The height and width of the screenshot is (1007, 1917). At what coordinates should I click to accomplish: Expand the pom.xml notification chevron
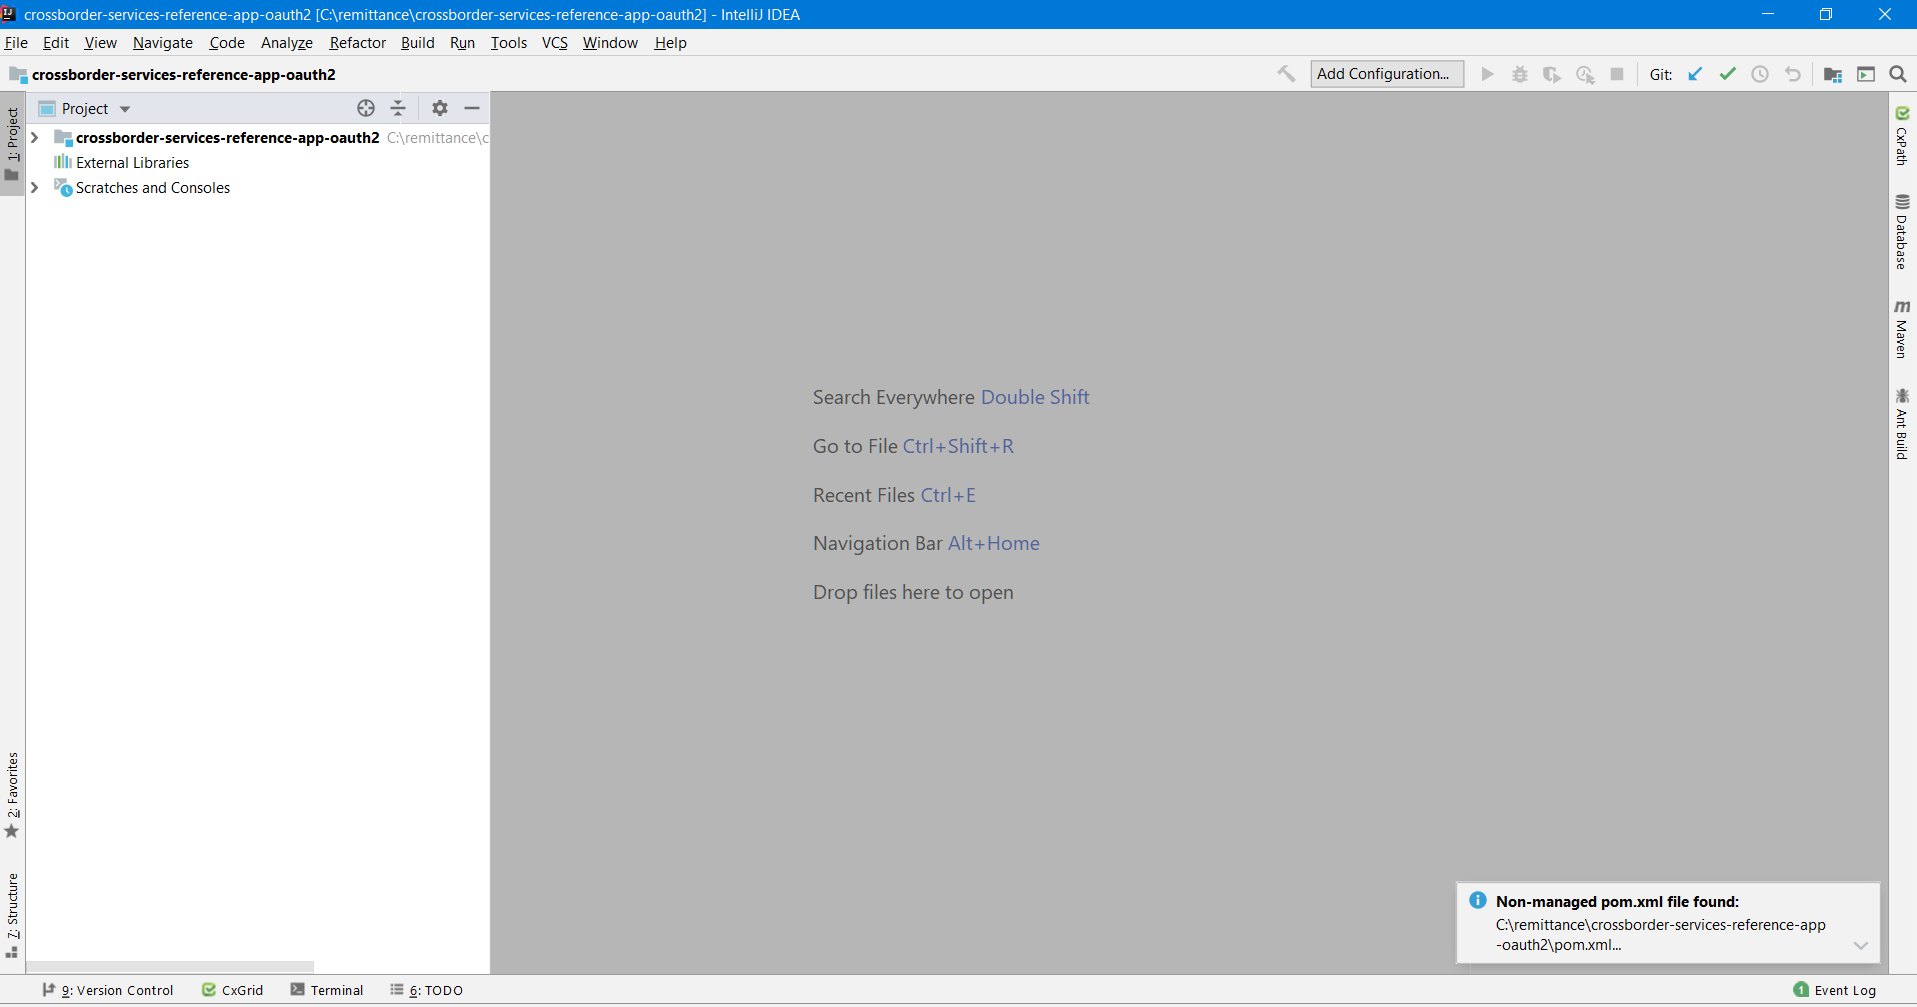point(1860,945)
